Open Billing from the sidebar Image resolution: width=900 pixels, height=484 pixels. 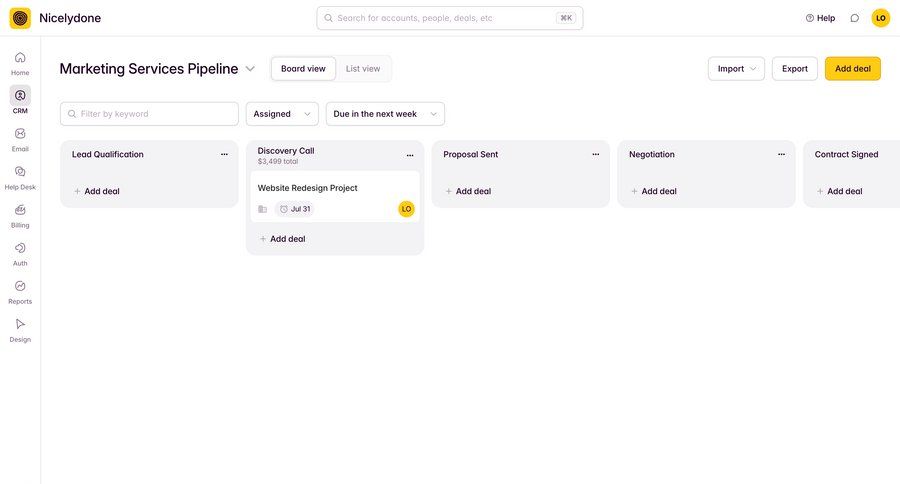(20, 216)
